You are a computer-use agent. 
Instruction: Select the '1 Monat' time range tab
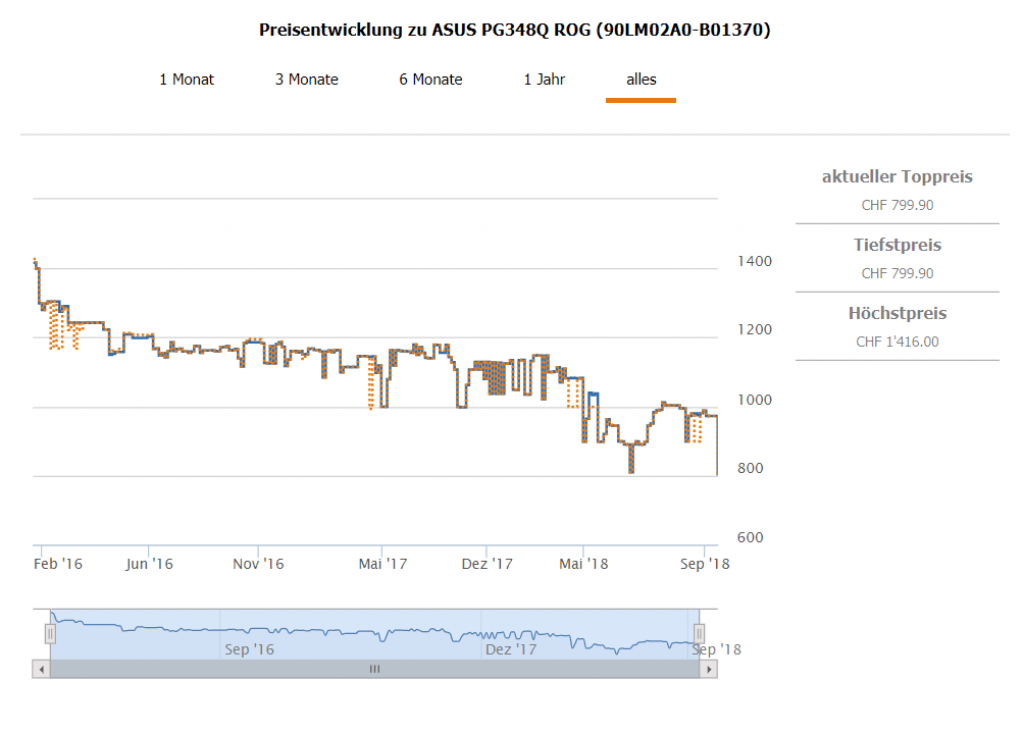click(x=187, y=79)
